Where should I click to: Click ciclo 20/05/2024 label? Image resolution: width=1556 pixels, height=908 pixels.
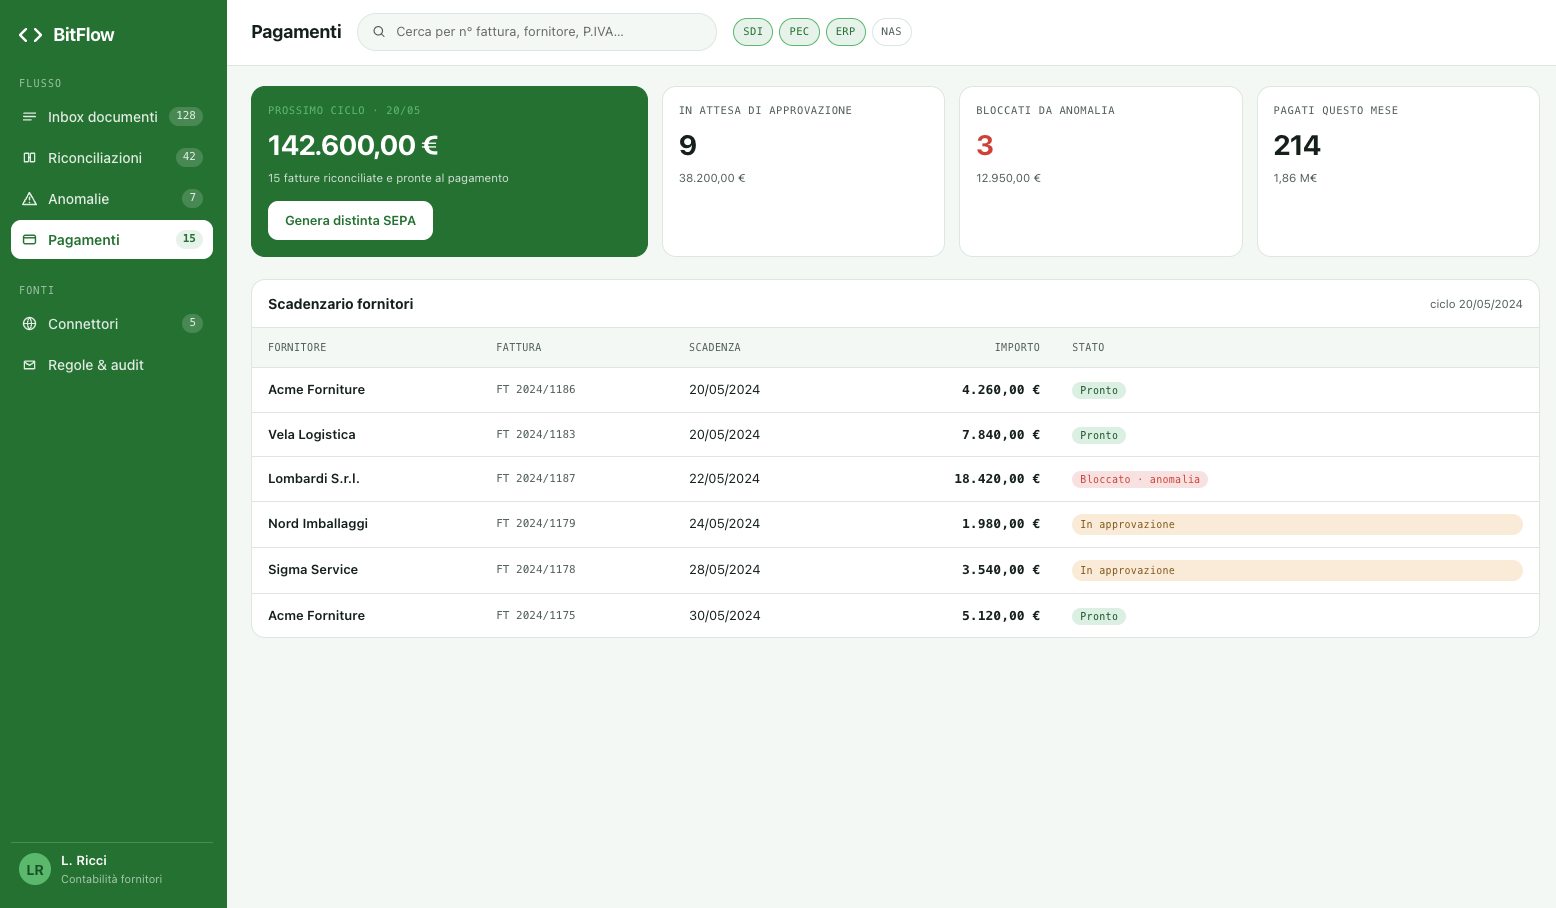[1476, 304]
